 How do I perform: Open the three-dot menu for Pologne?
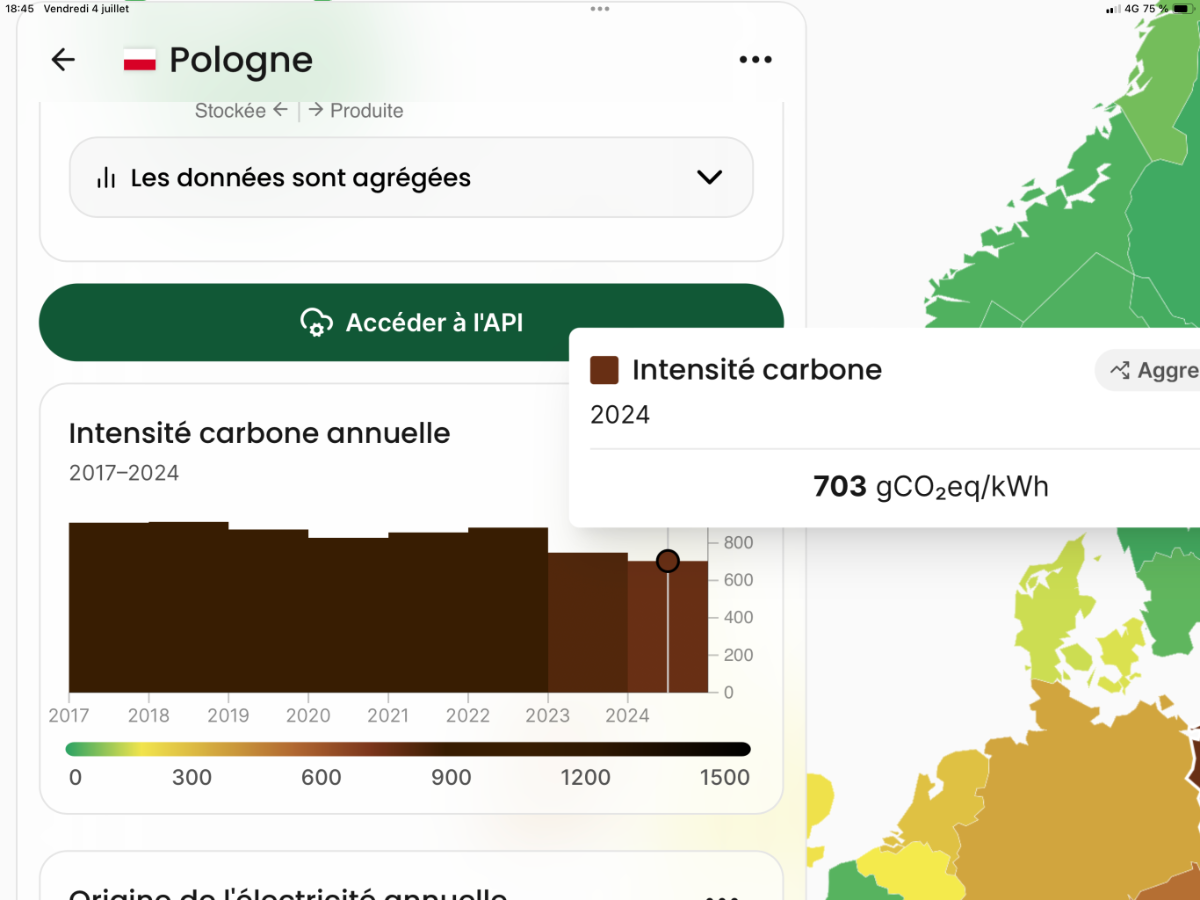pos(755,60)
